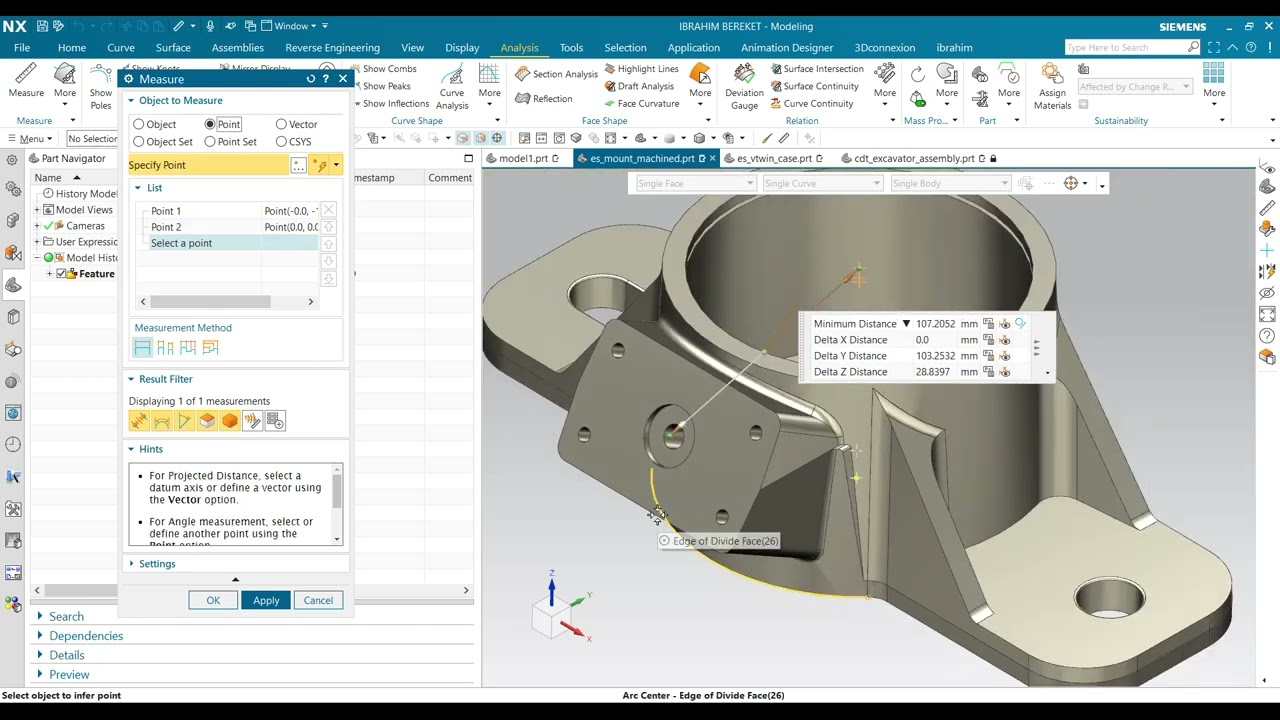The width and height of the screenshot is (1280, 720).
Task: Open the Measure dialog help
Action: pyautogui.click(x=326, y=79)
